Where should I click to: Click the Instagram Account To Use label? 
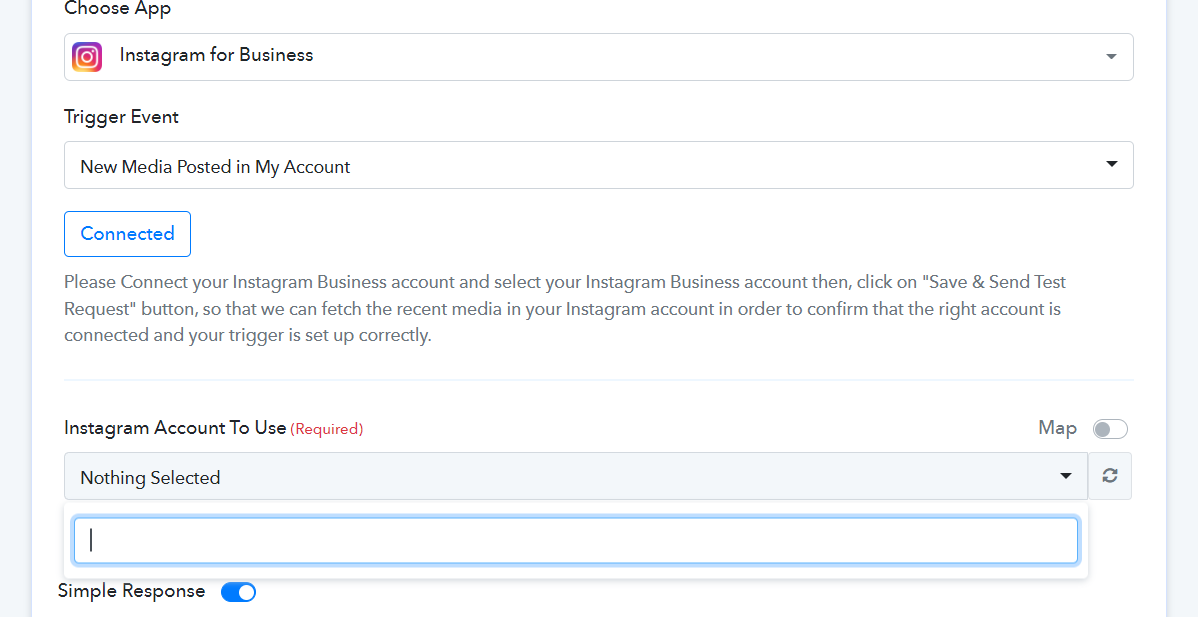175,428
